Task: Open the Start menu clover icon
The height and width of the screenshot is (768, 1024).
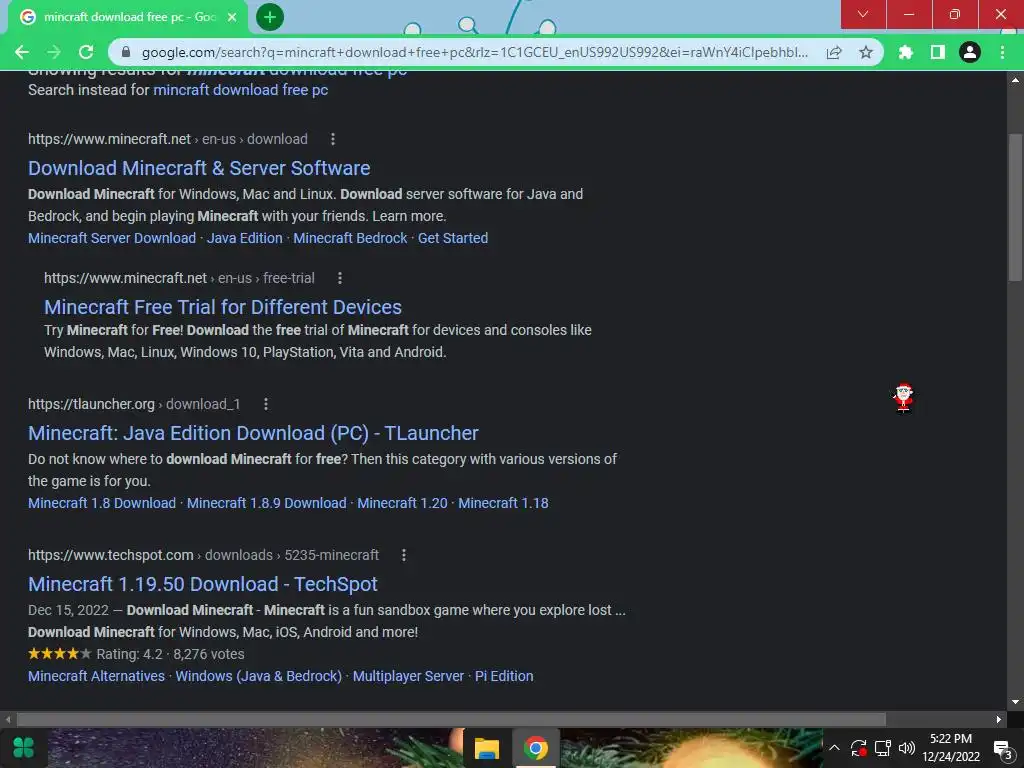Action: (24, 748)
